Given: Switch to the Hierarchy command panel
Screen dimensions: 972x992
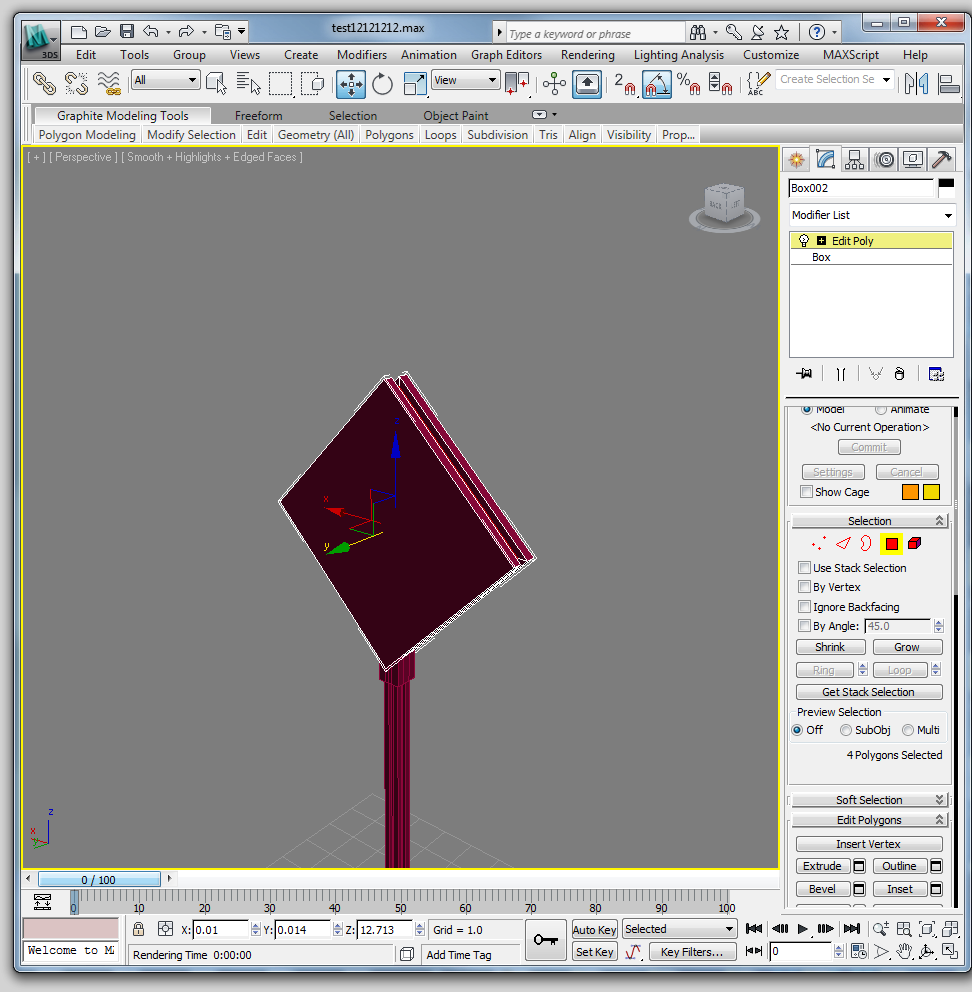Looking at the screenshot, I should coord(854,159).
